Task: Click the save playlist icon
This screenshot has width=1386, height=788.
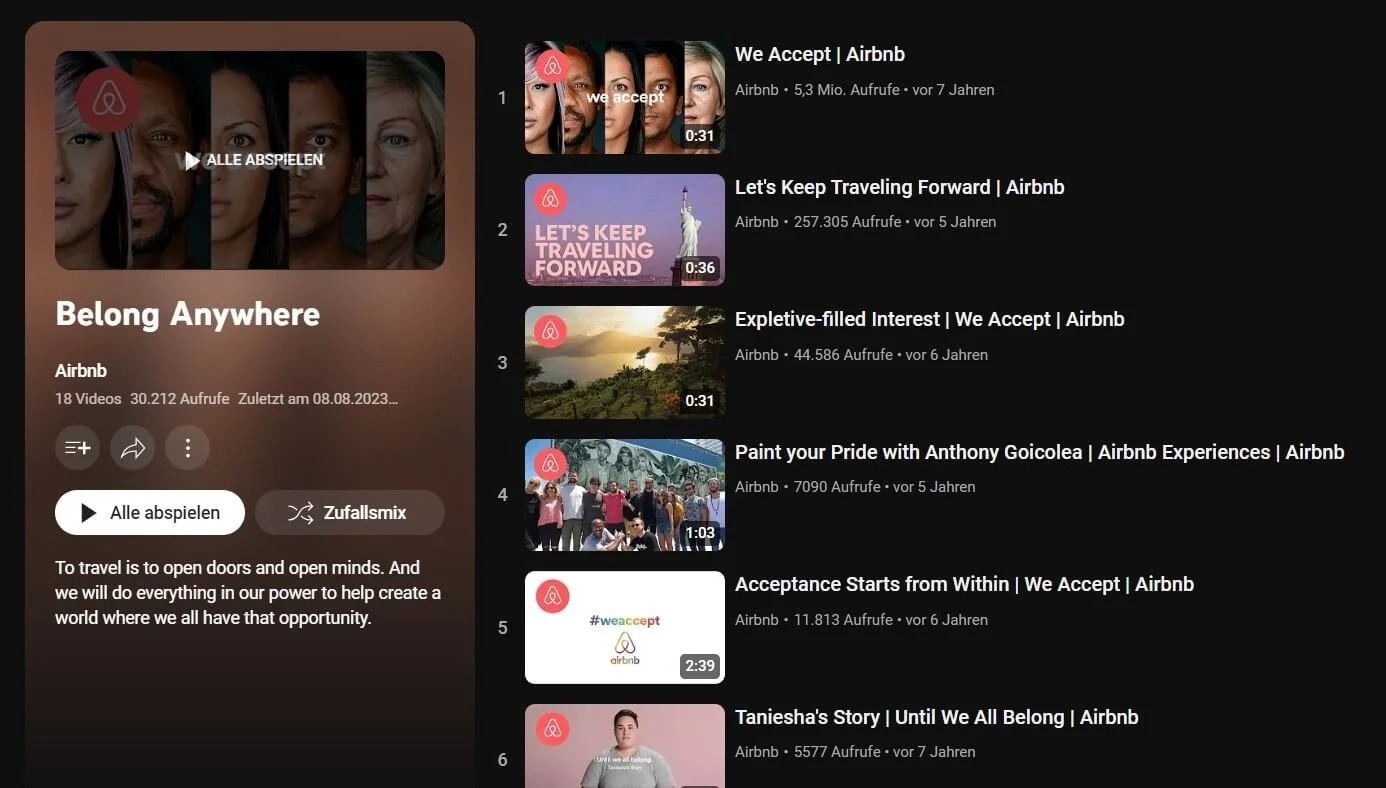Action: point(78,448)
